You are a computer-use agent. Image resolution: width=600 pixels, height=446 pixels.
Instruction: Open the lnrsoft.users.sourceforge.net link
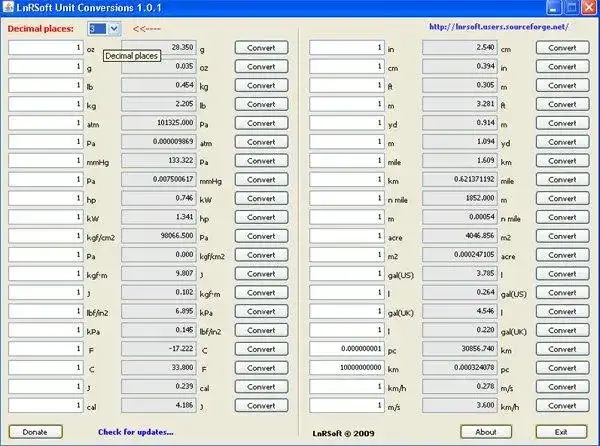[x=499, y=27]
